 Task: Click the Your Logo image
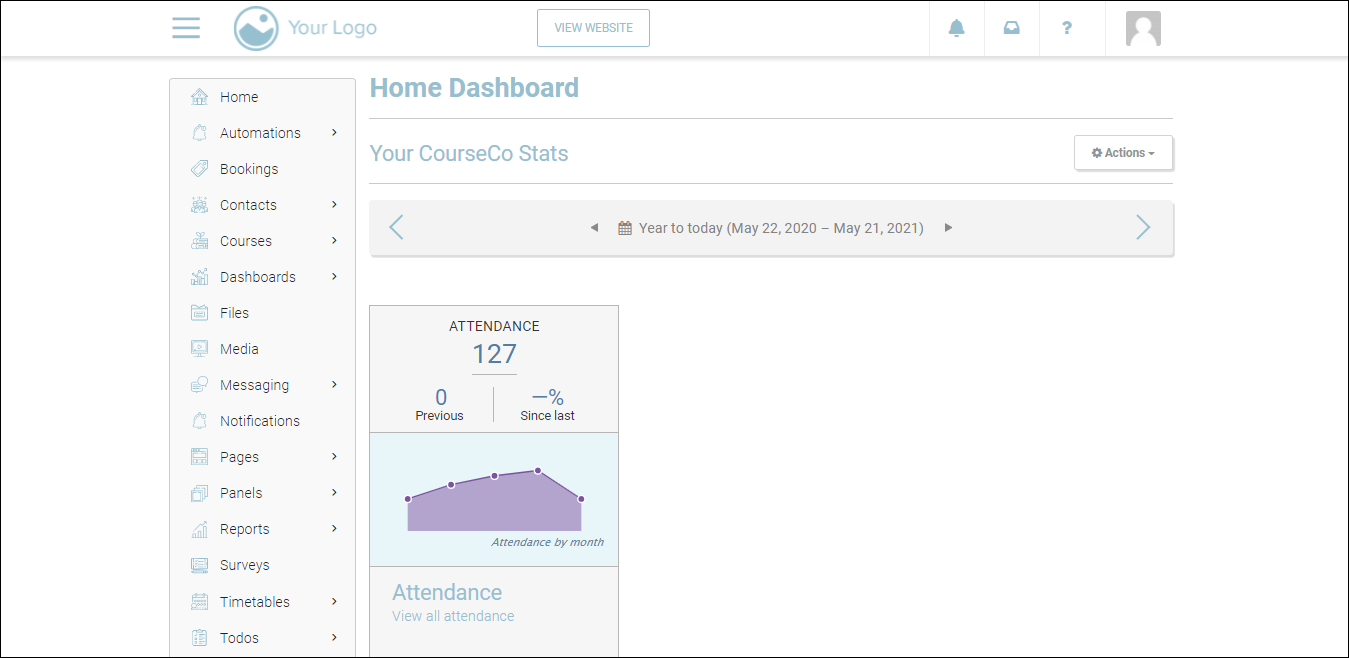point(306,28)
